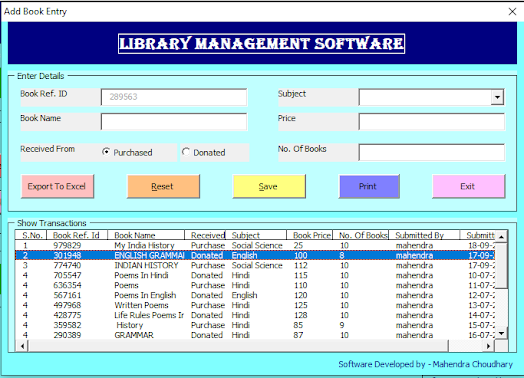Select the GRAMMAR row with ID 290389
Image resolution: width=524 pixels, height=378 pixels.
tap(255, 335)
